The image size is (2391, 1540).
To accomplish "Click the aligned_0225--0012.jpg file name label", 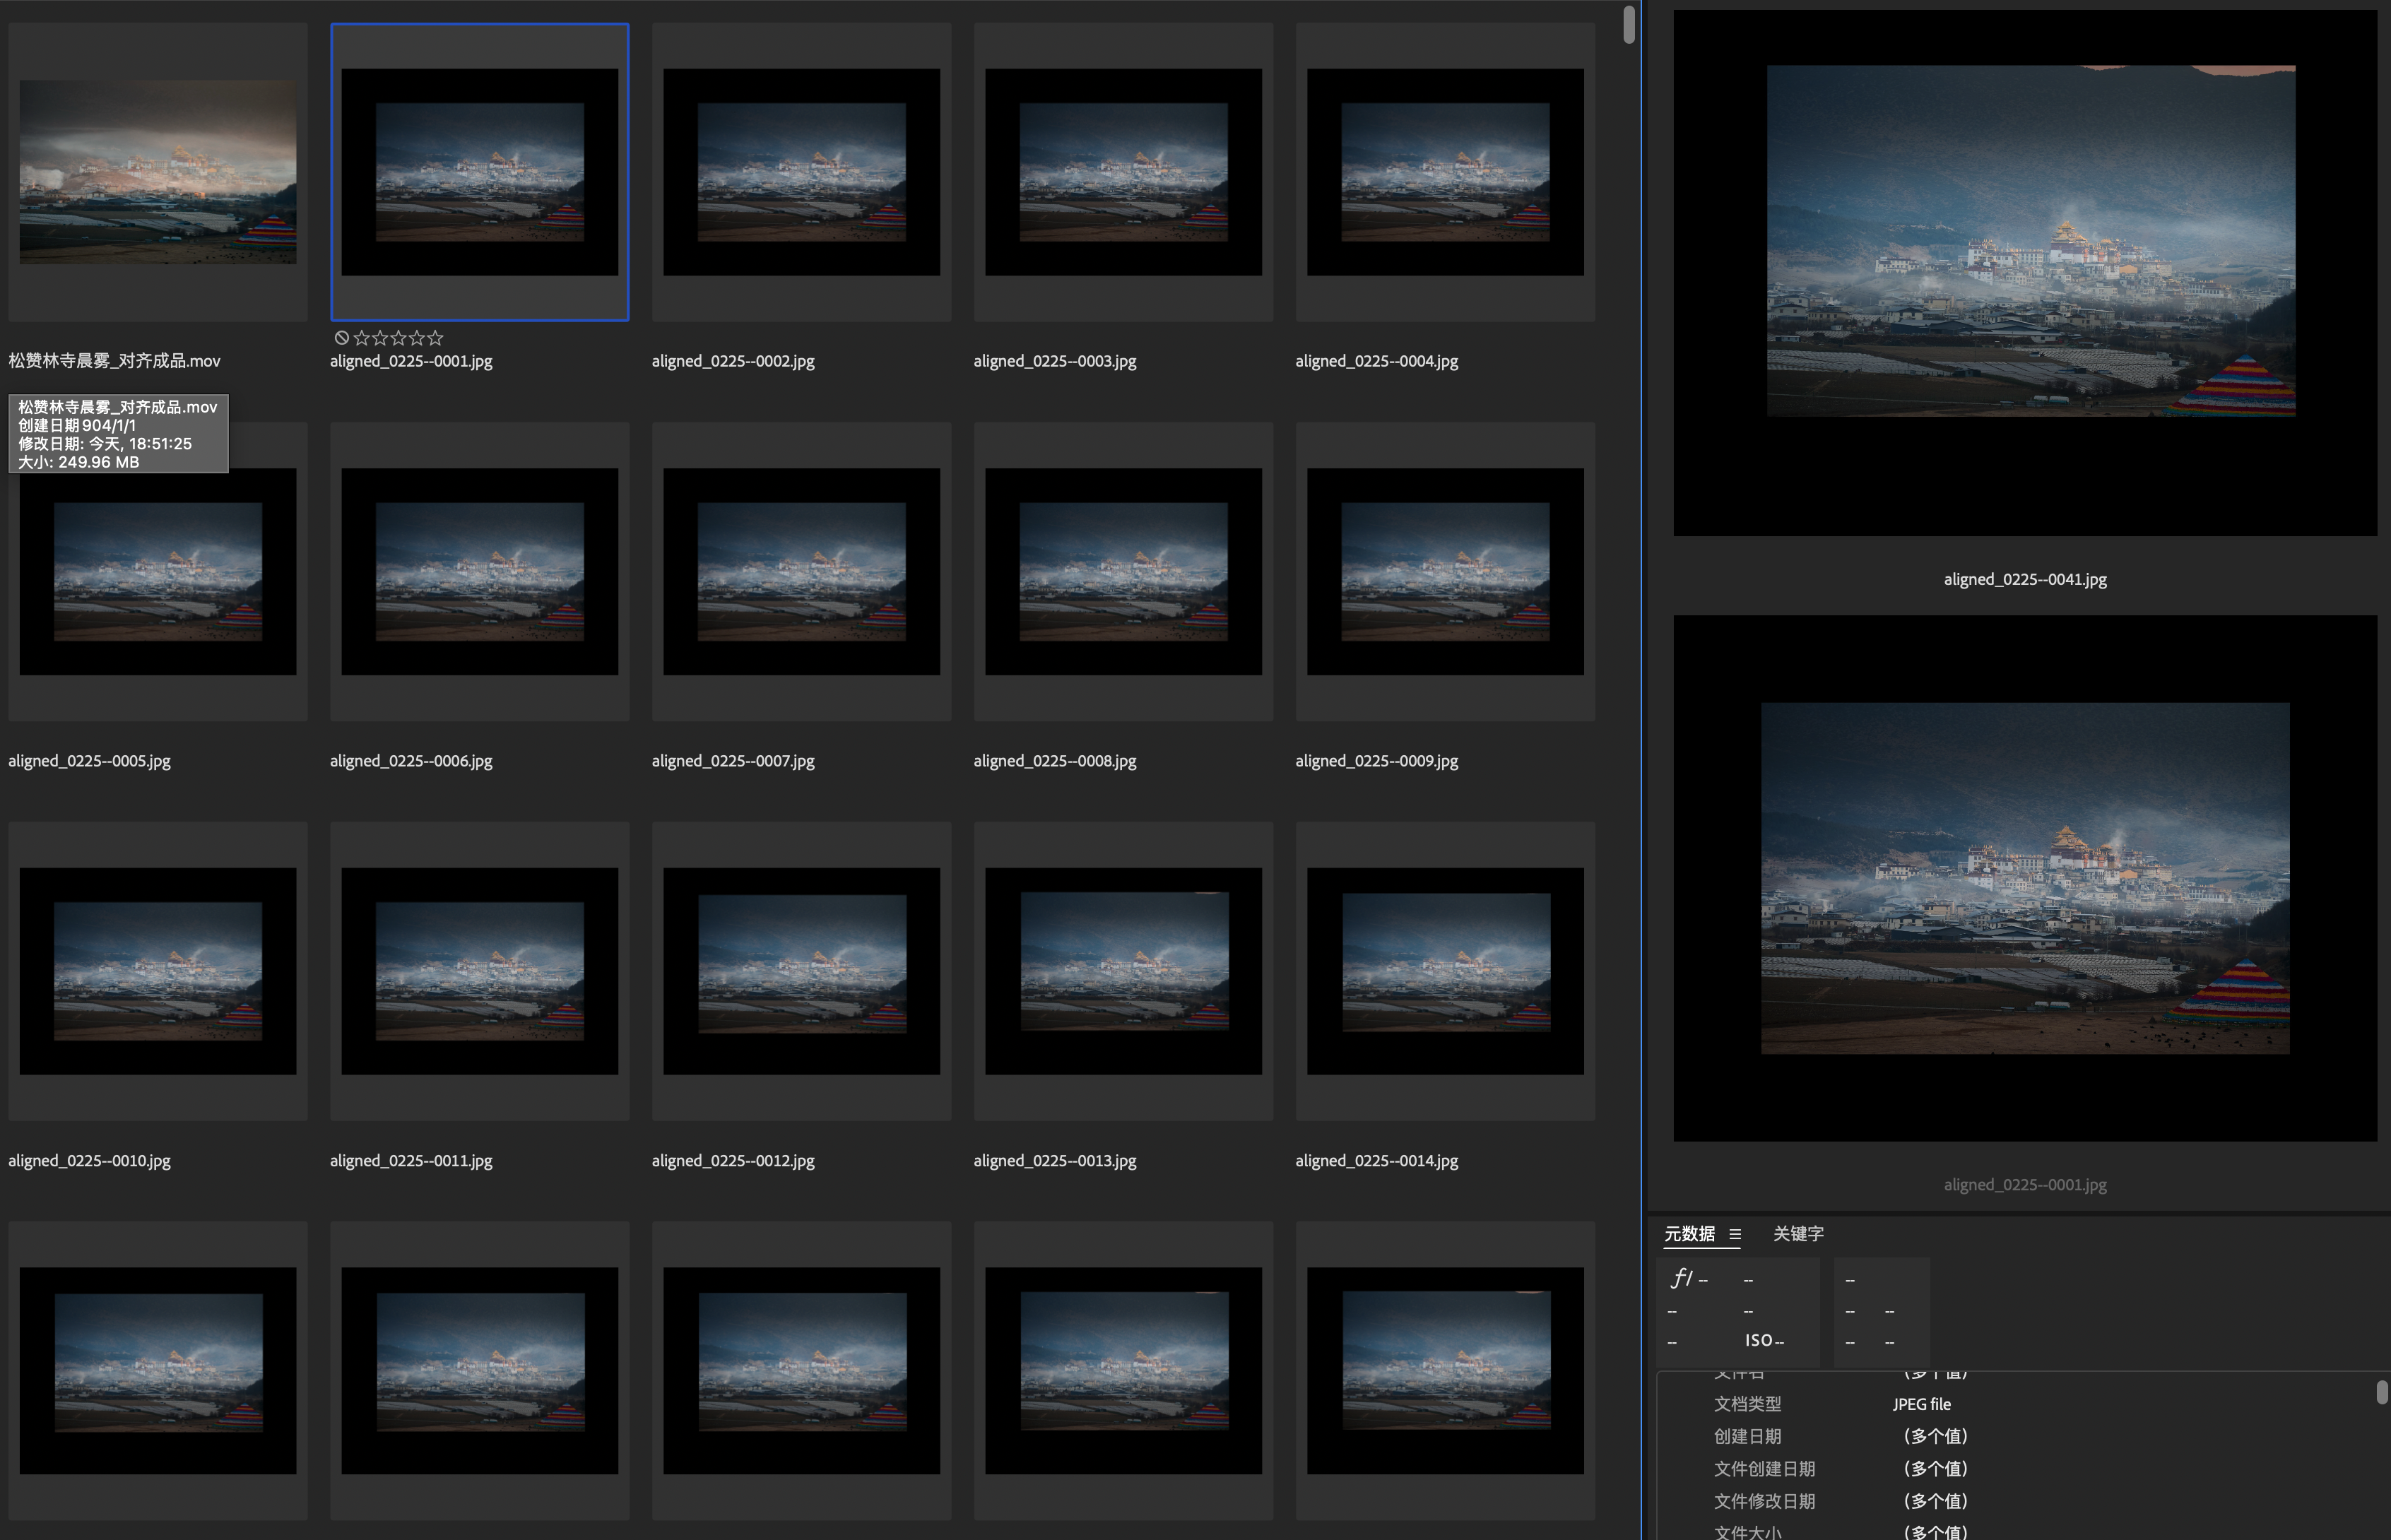I will [x=733, y=1161].
